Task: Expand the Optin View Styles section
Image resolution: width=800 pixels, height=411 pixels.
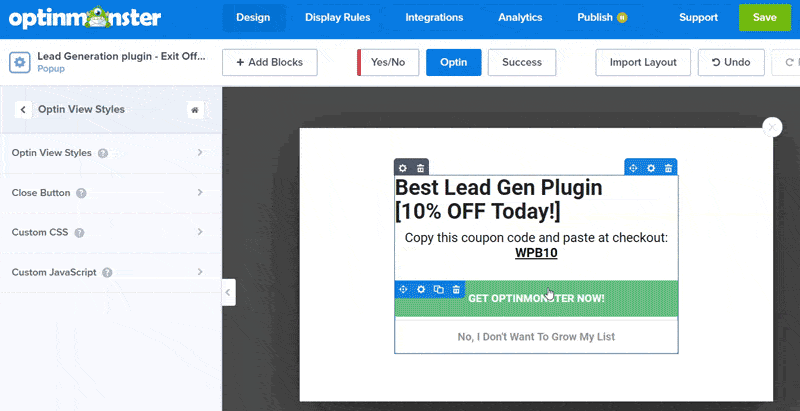Action: coord(110,153)
